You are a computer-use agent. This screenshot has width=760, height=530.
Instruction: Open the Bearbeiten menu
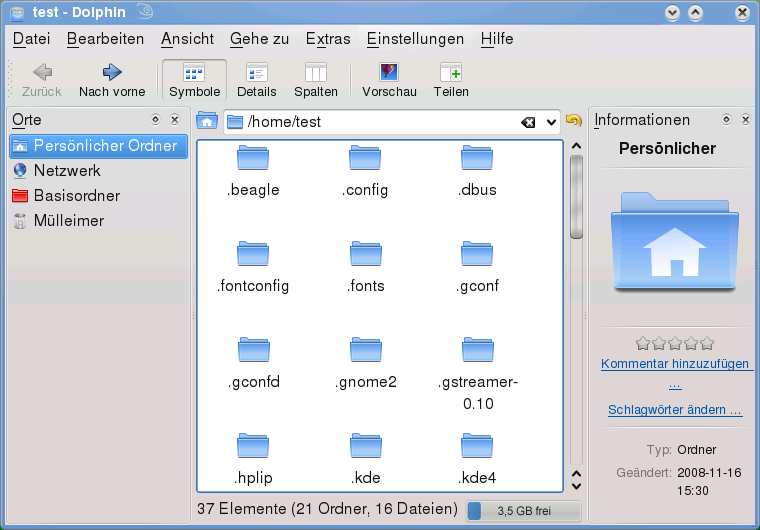[x=105, y=39]
